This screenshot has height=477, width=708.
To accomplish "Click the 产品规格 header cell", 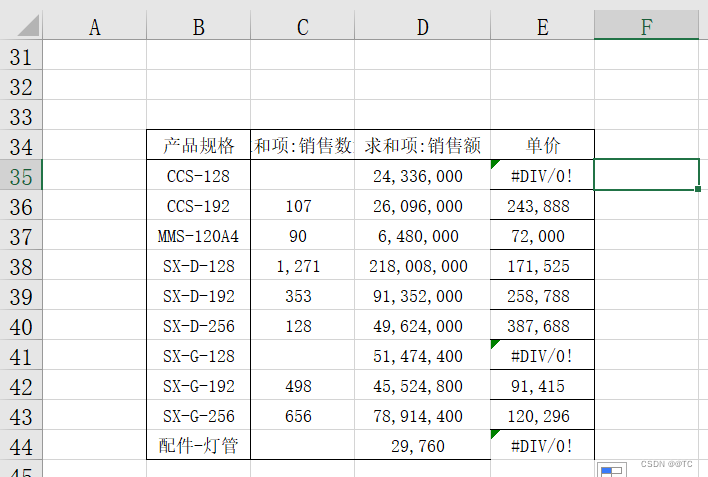I will coord(199,145).
